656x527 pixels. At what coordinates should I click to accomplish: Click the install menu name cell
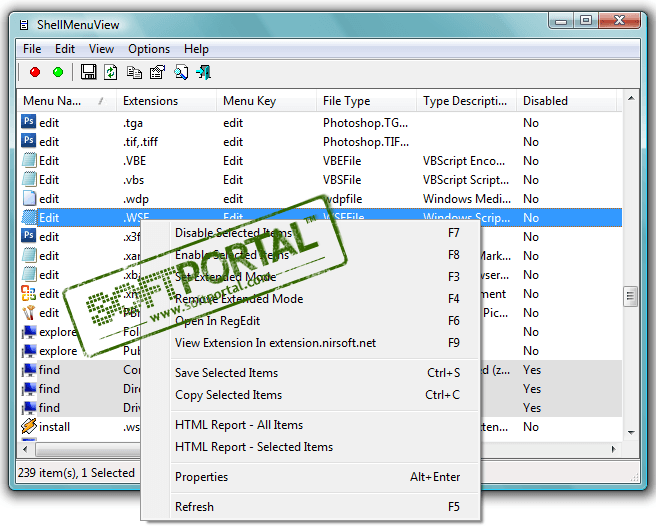[54, 427]
